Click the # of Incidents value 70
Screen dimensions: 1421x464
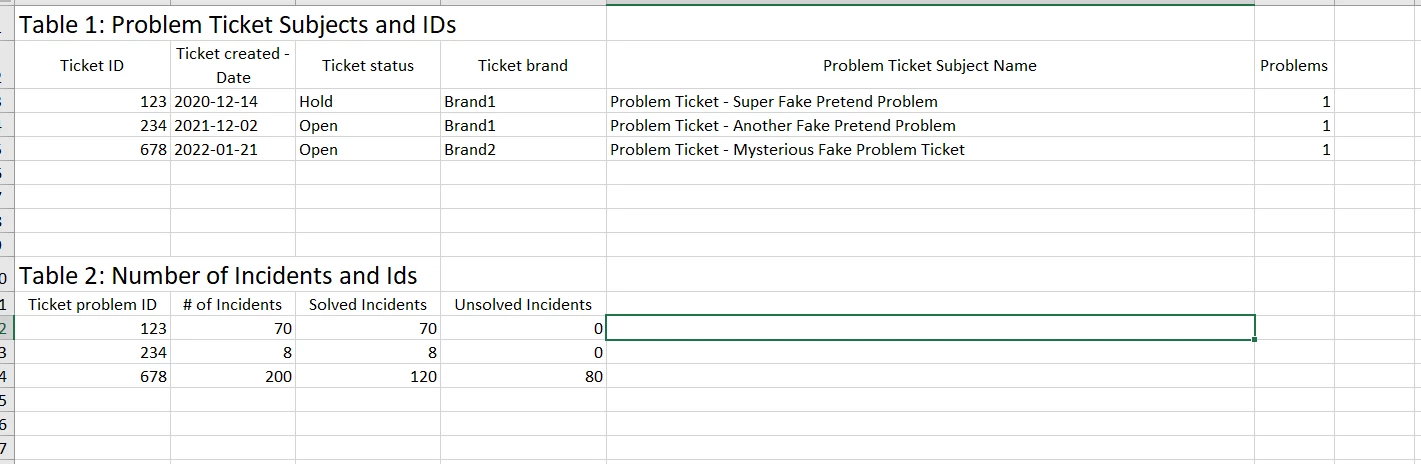point(233,328)
